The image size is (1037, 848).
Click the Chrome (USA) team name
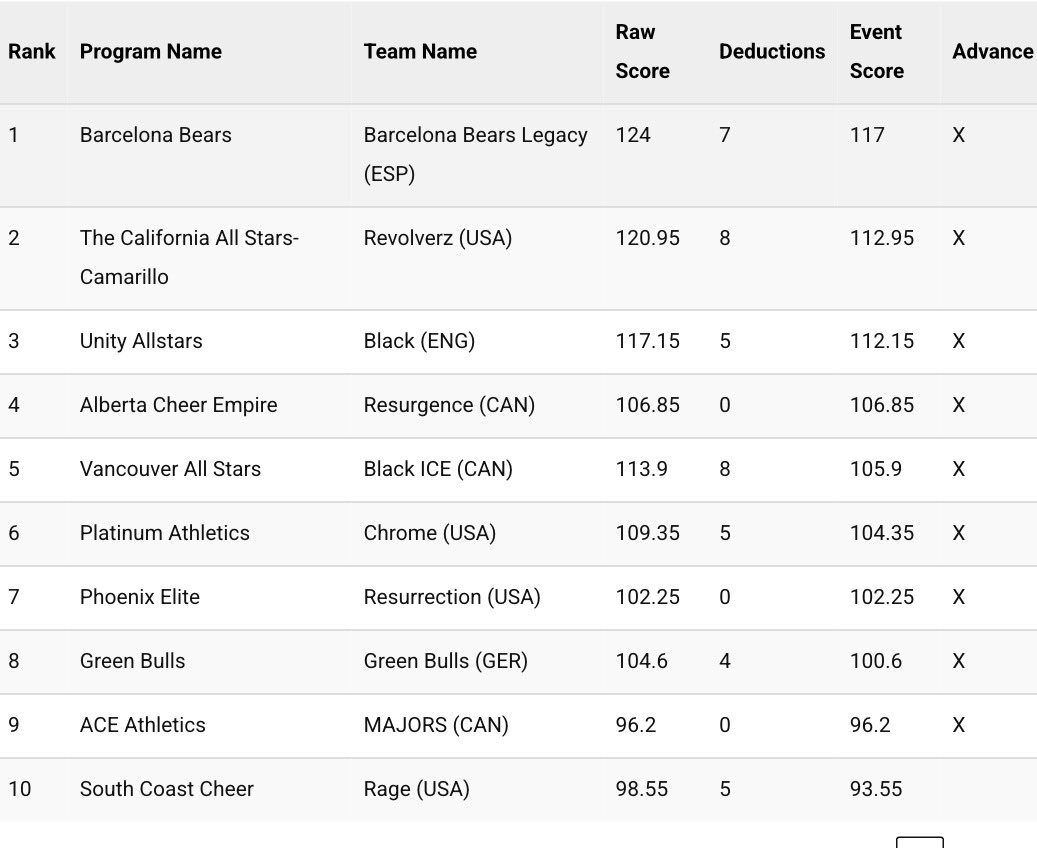[x=429, y=533]
